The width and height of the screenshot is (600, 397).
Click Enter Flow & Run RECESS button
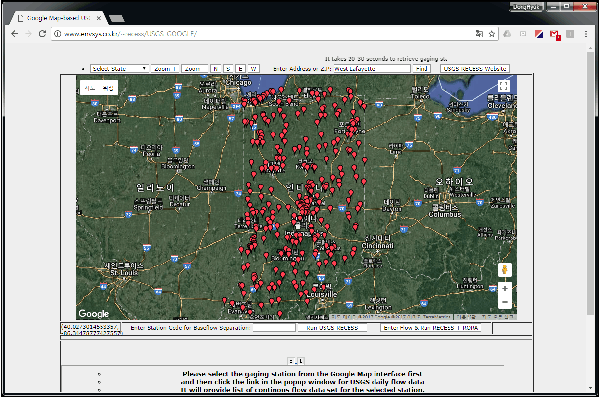click(430, 328)
